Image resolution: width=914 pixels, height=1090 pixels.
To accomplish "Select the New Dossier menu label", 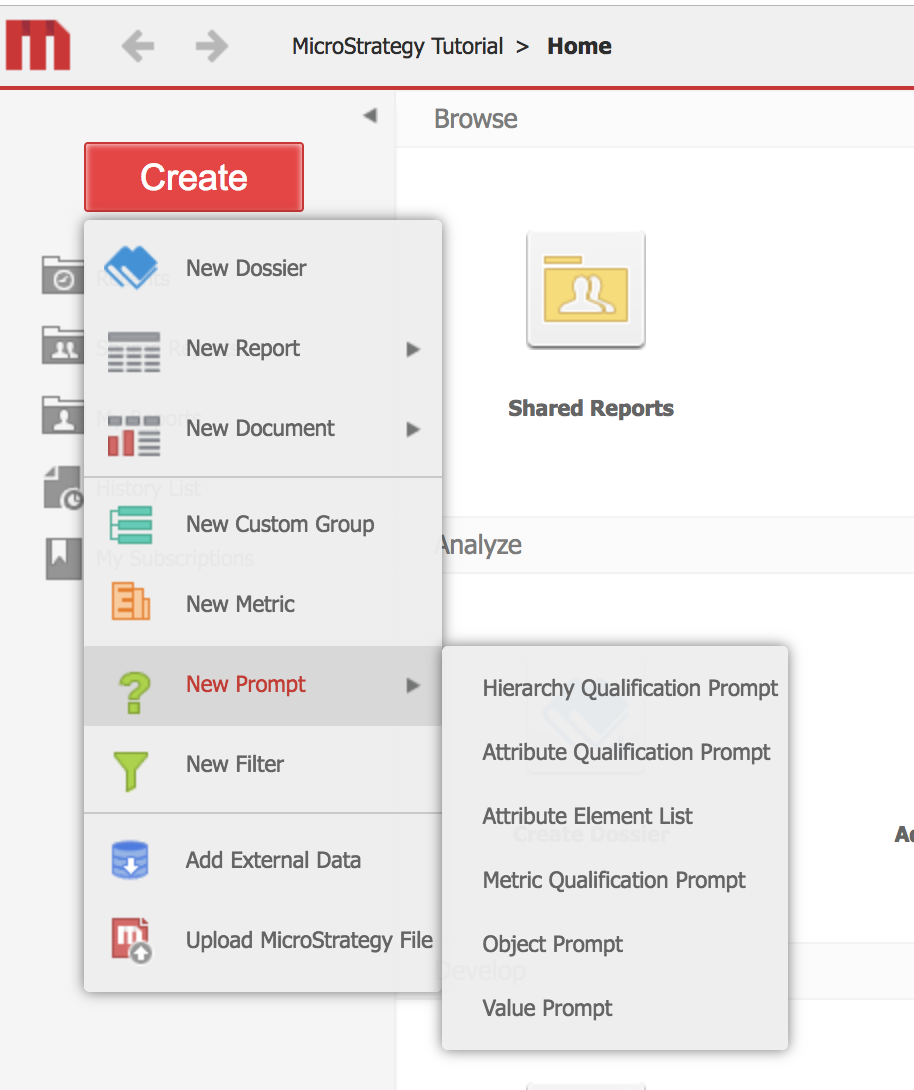I will pos(246,268).
